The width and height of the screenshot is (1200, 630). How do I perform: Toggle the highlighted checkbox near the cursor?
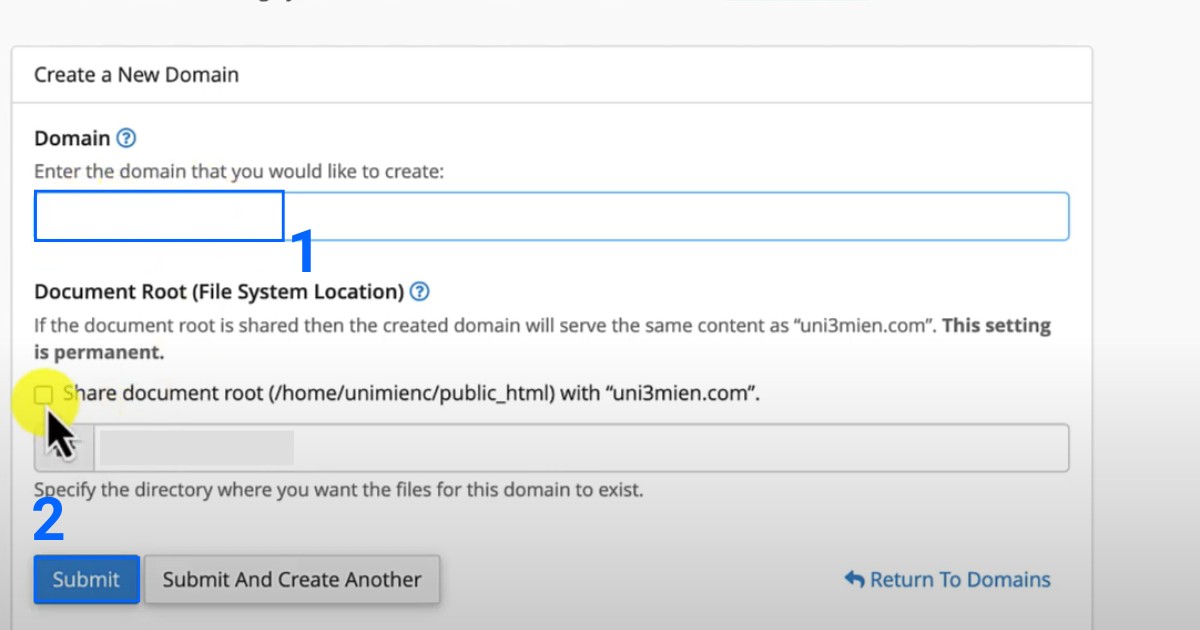[44, 394]
